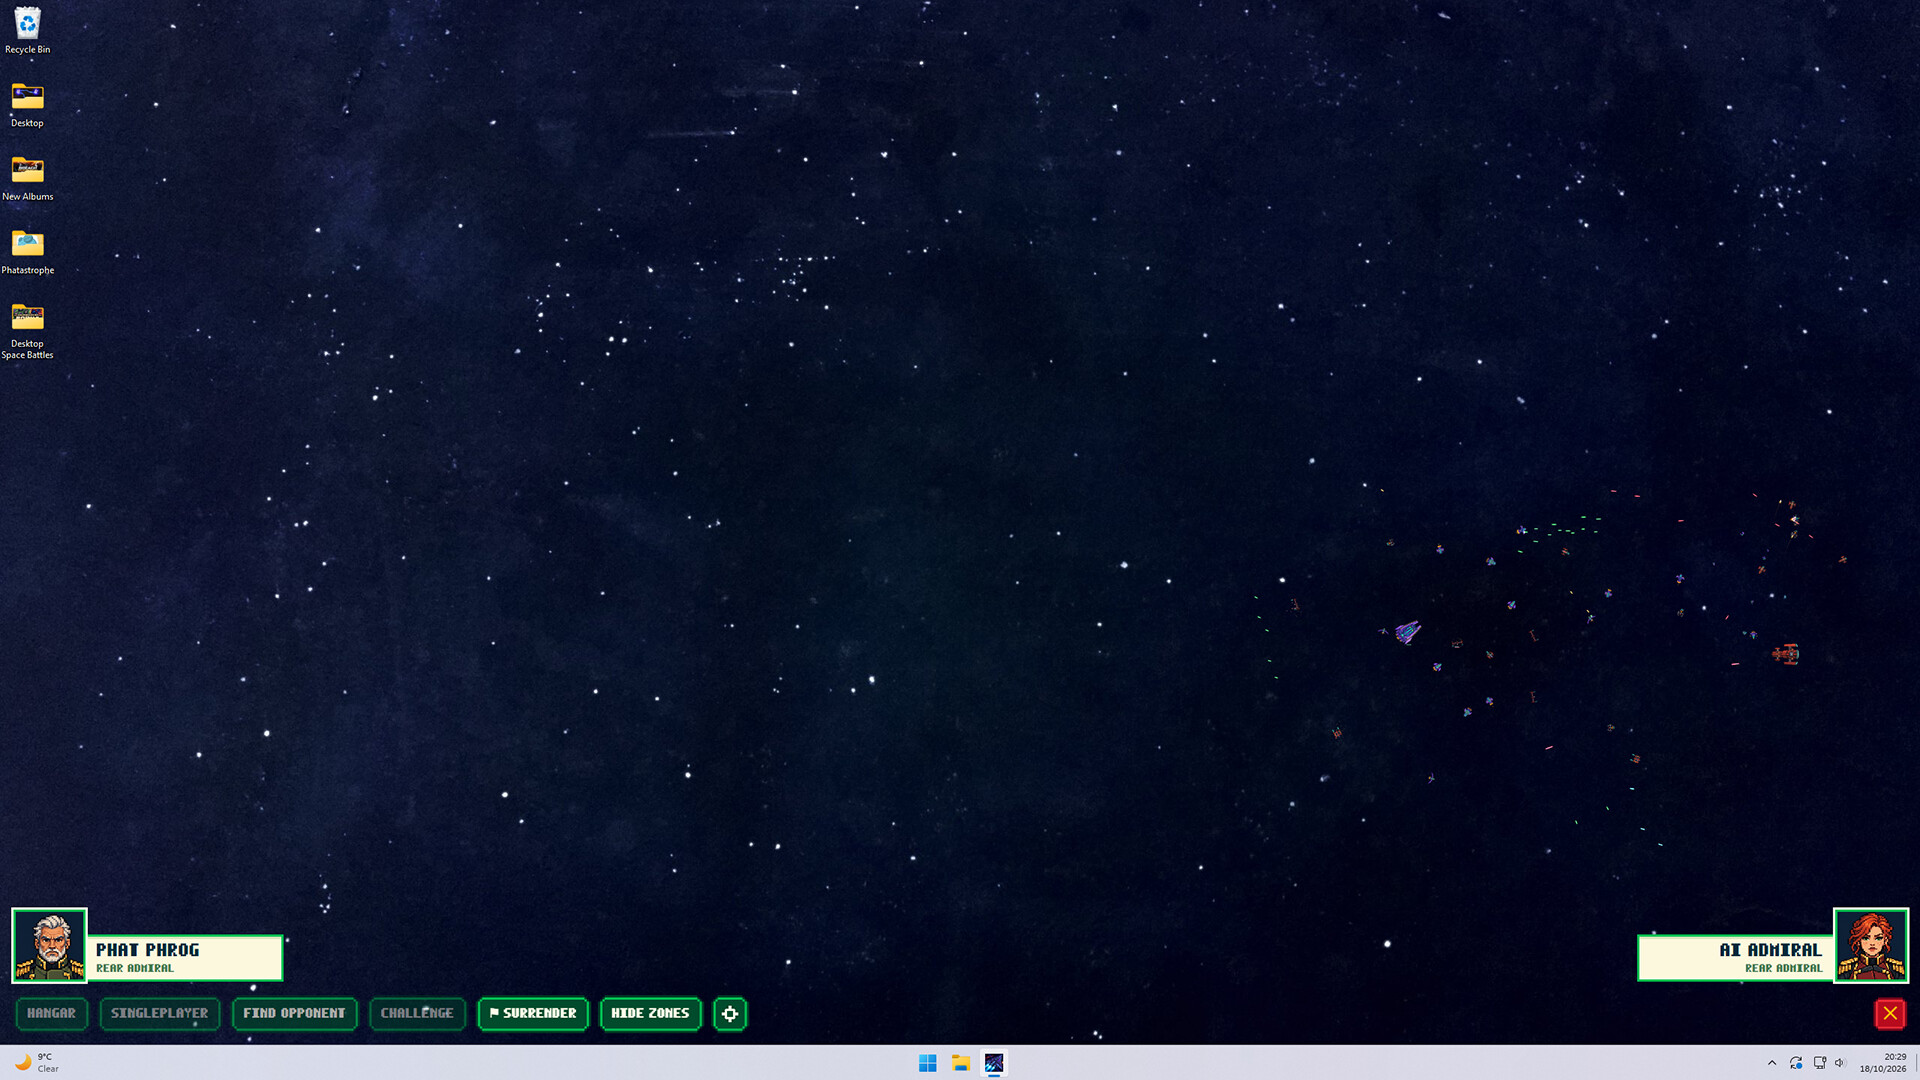The height and width of the screenshot is (1080, 1920).
Task: Click the PHAT PHROG name plate
Action: 185,957
